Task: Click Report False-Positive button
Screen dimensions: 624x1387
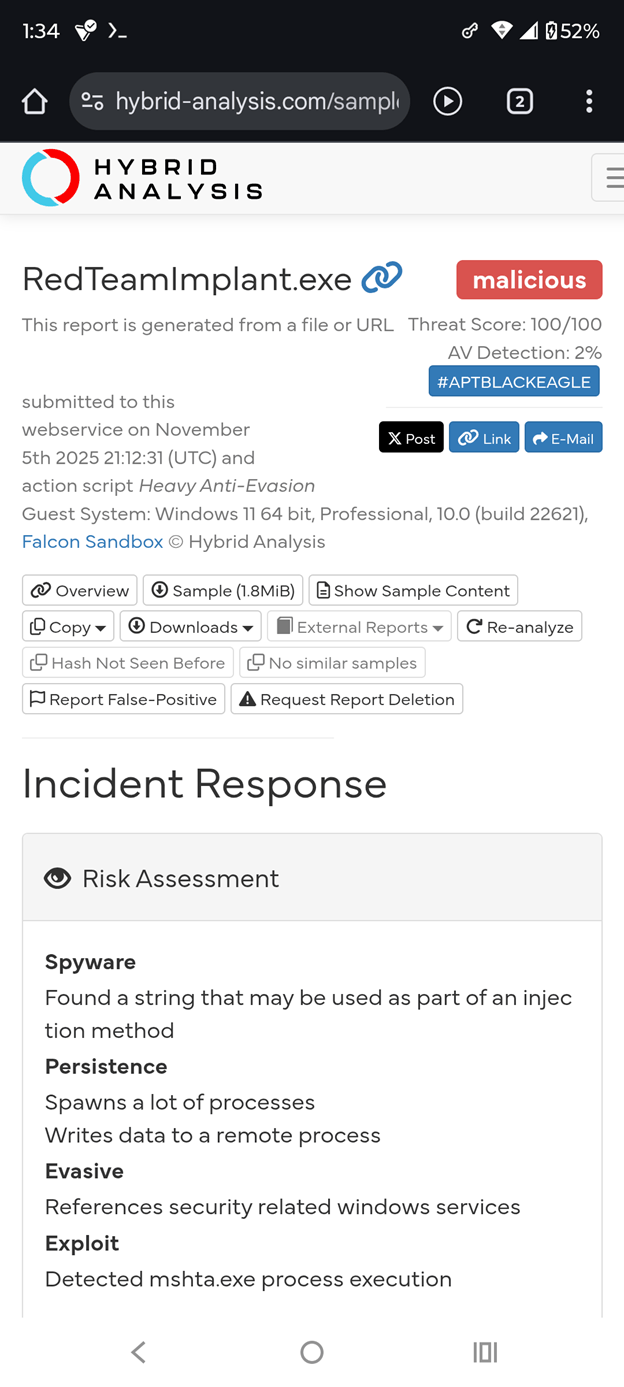Action: (123, 699)
